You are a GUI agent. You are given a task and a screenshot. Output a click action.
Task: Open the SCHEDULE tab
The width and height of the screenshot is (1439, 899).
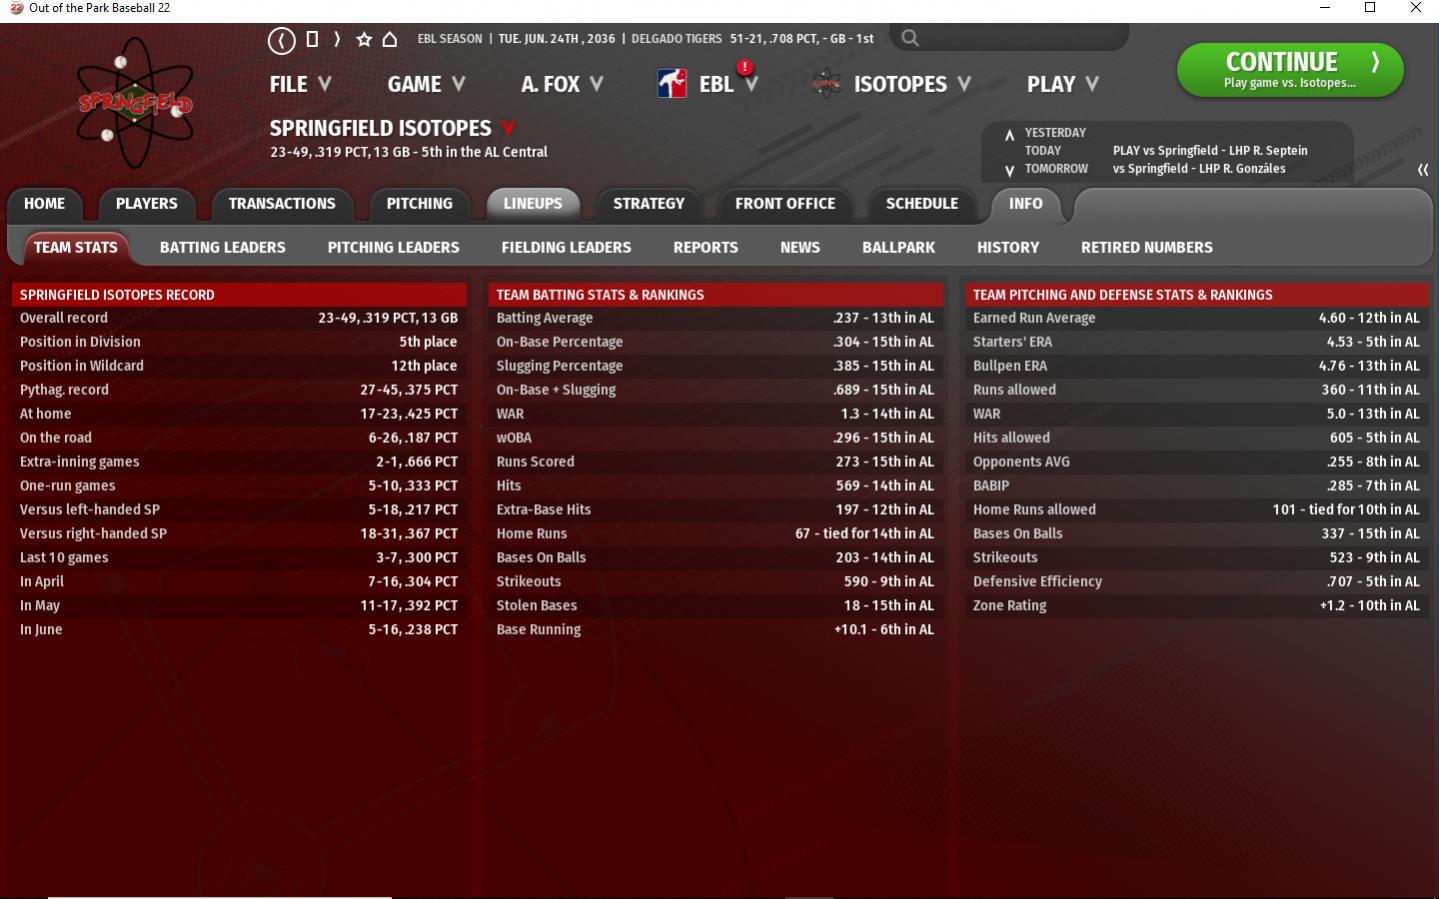pos(922,204)
